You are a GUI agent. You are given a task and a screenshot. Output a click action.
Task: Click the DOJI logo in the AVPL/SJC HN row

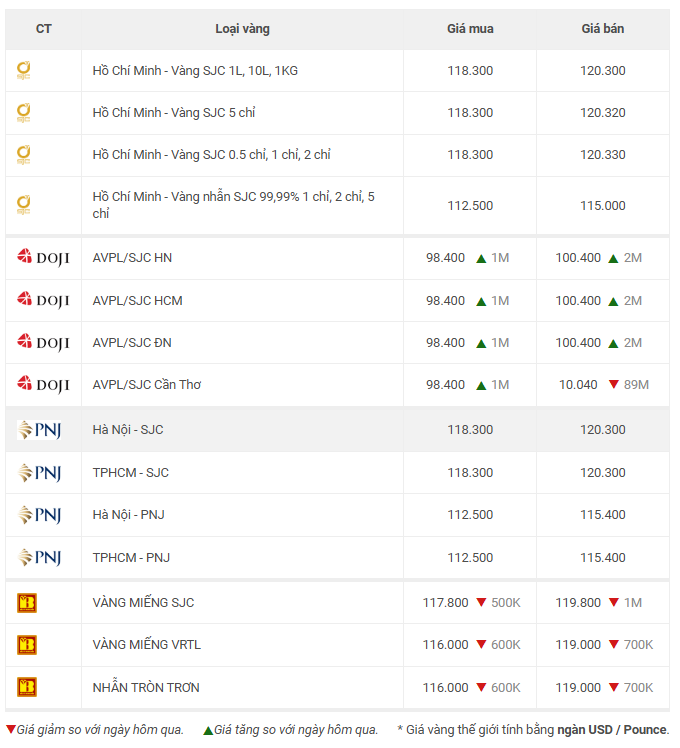tap(43, 258)
